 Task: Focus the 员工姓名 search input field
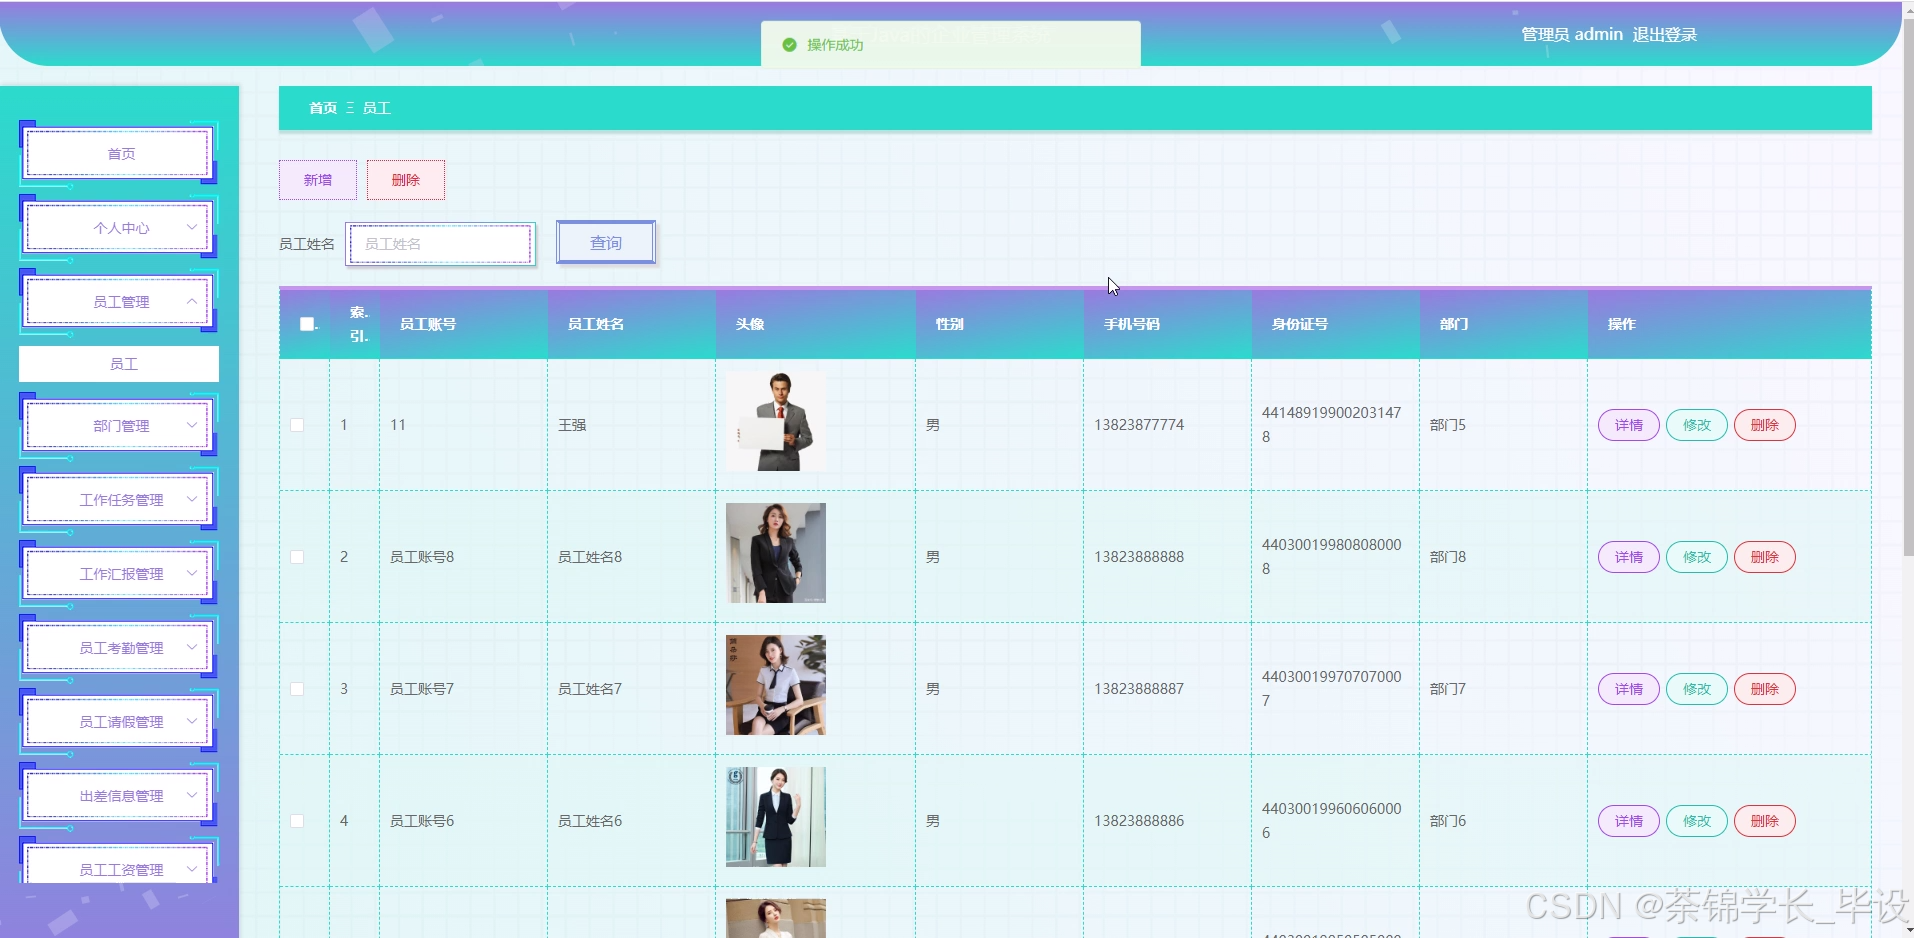click(441, 244)
